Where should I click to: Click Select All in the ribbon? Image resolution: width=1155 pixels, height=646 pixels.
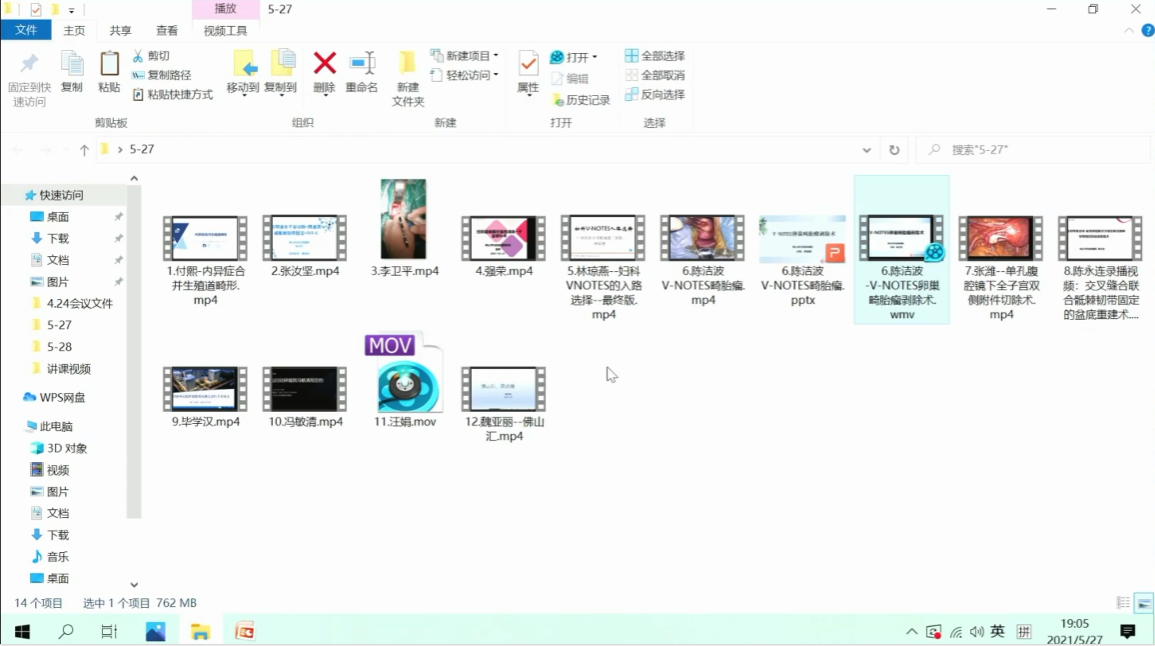(x=655, y=56)
